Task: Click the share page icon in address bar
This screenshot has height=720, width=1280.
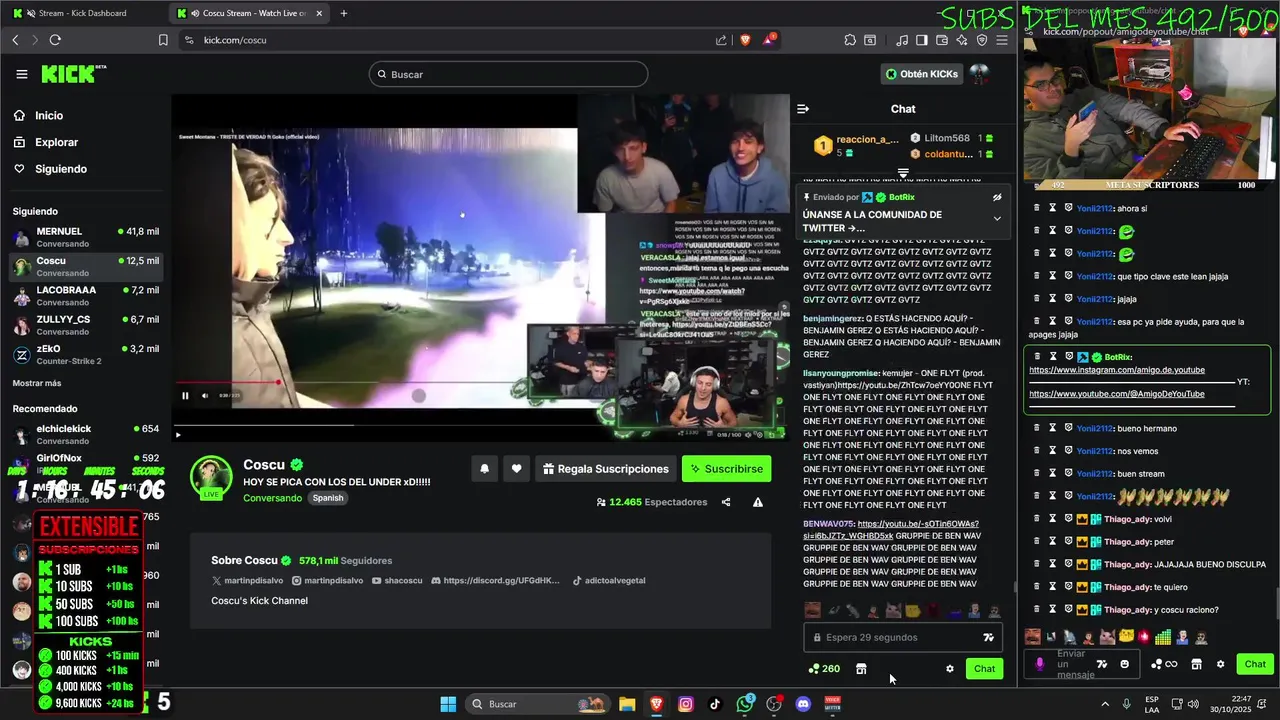Action: tap(721, 40)
